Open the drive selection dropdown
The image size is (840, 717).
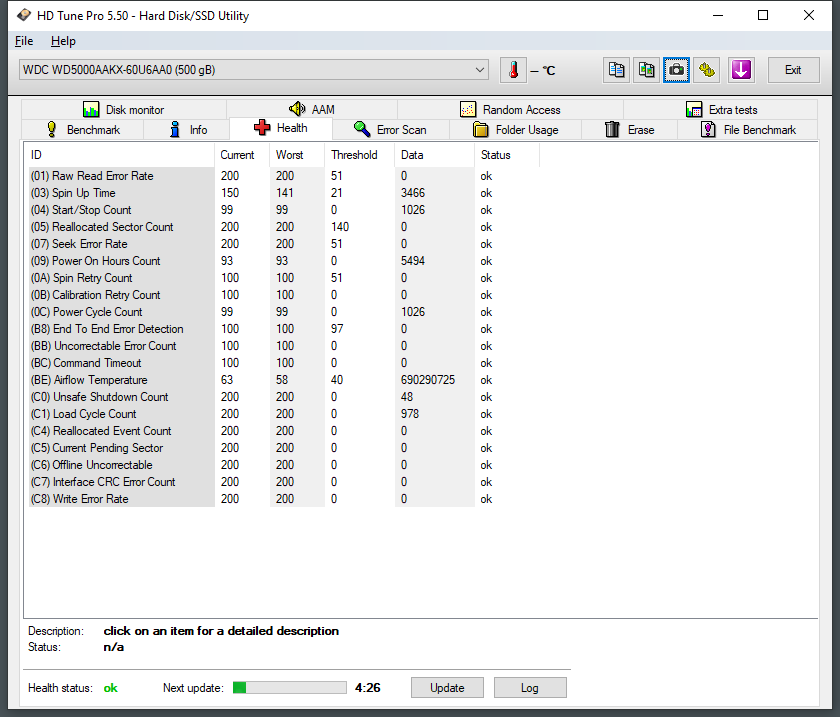[480, 70]
